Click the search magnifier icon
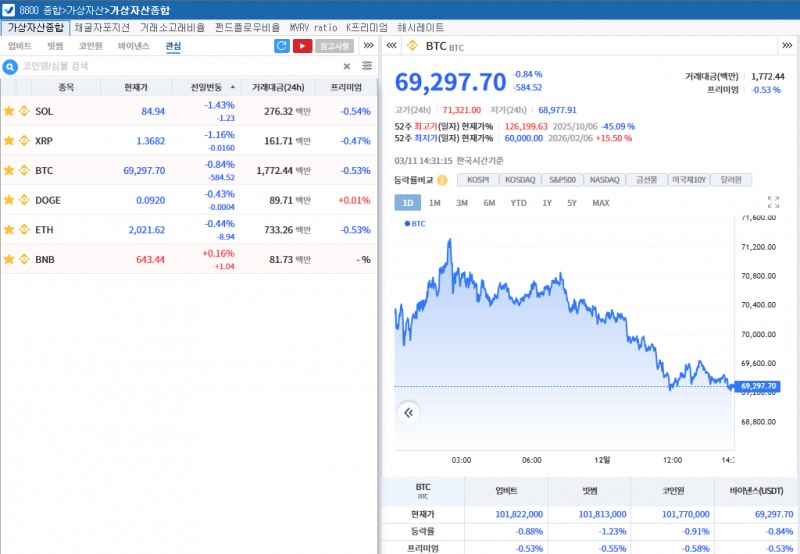The height and width of the screenshot is (554, 800). pos(11,66)
